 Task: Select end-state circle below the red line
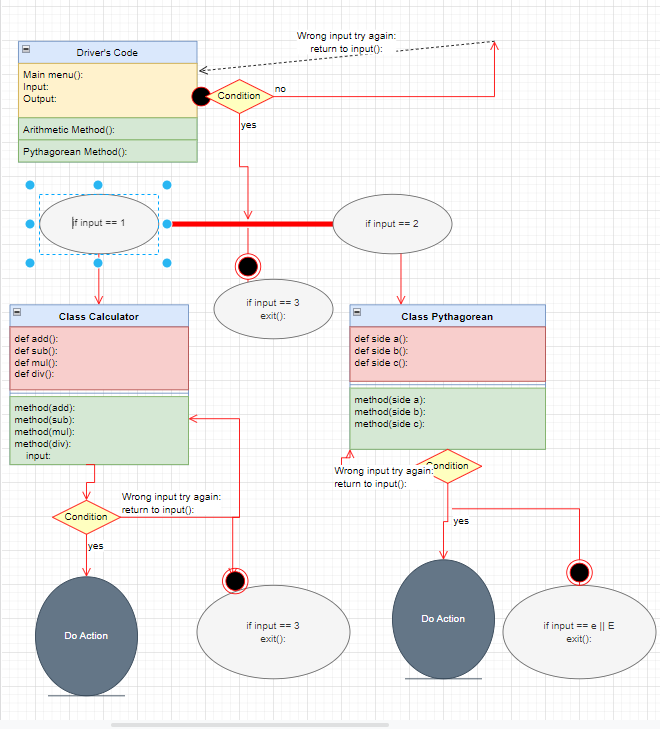[x=248, y=266]
